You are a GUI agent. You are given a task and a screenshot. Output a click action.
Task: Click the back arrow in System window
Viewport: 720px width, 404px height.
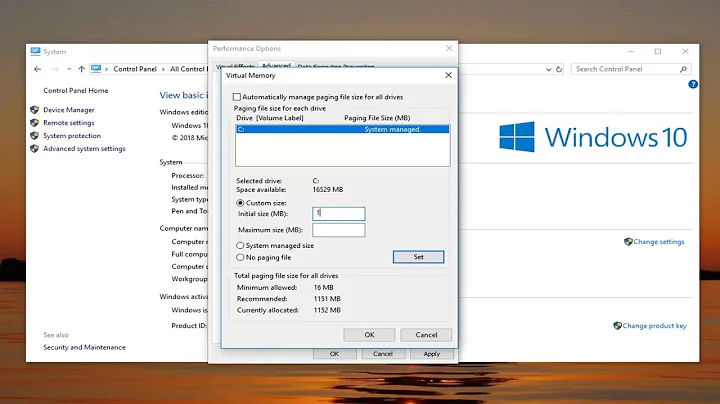(x=38, y=69)
